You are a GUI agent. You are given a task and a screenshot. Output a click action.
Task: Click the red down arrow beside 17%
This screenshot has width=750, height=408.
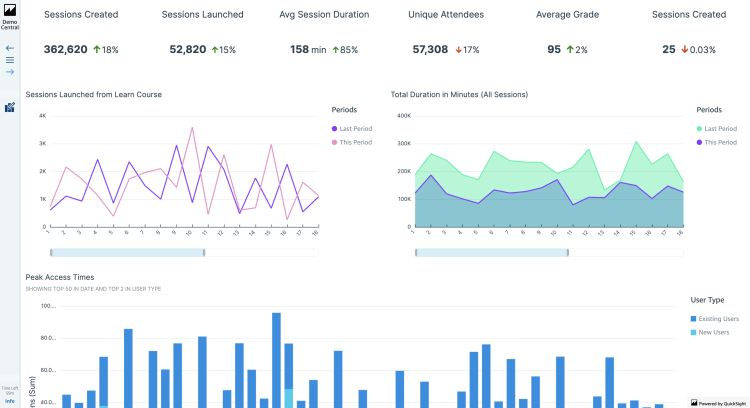tap(458, 49)
